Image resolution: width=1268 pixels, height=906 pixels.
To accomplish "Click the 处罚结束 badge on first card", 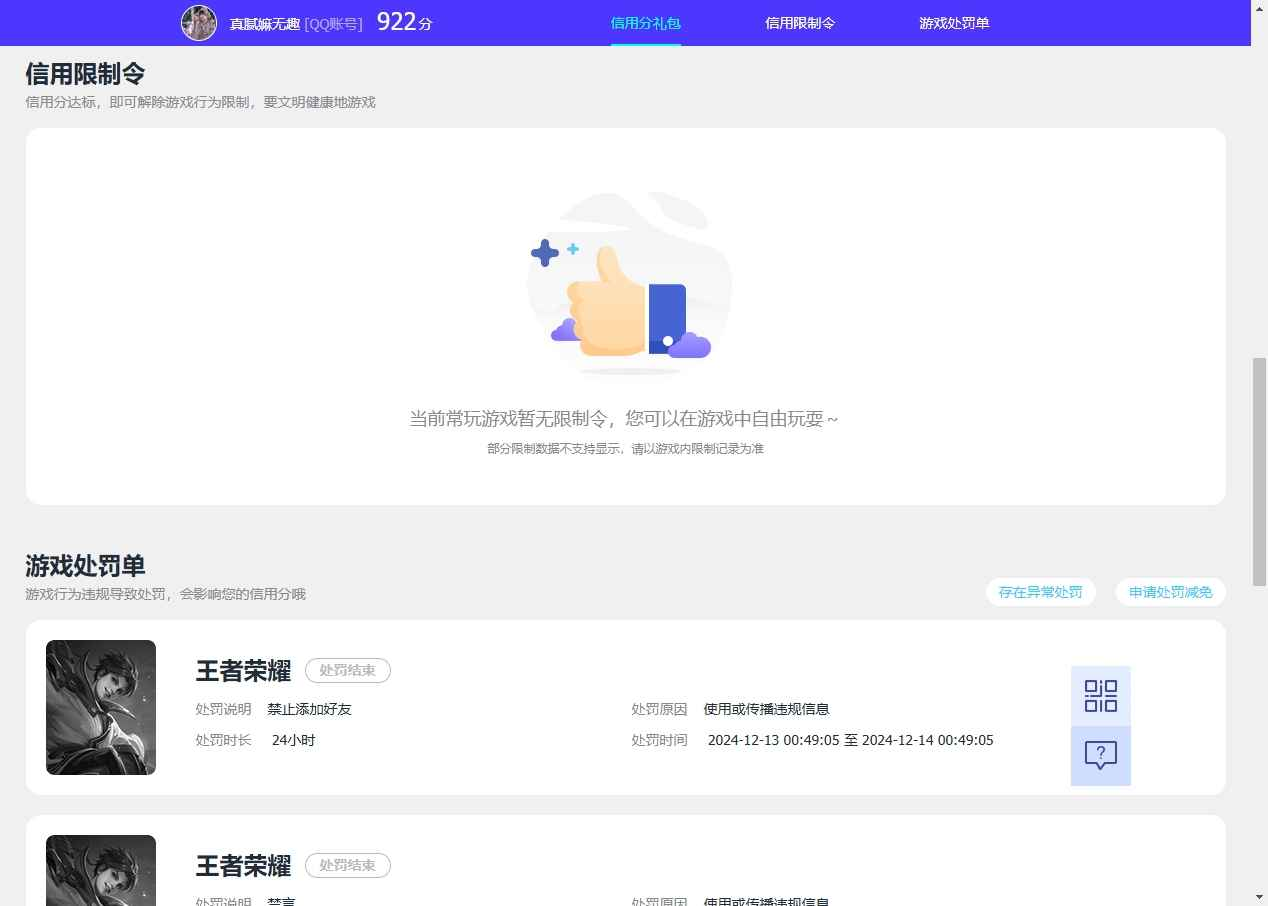I will coord(347,670).
